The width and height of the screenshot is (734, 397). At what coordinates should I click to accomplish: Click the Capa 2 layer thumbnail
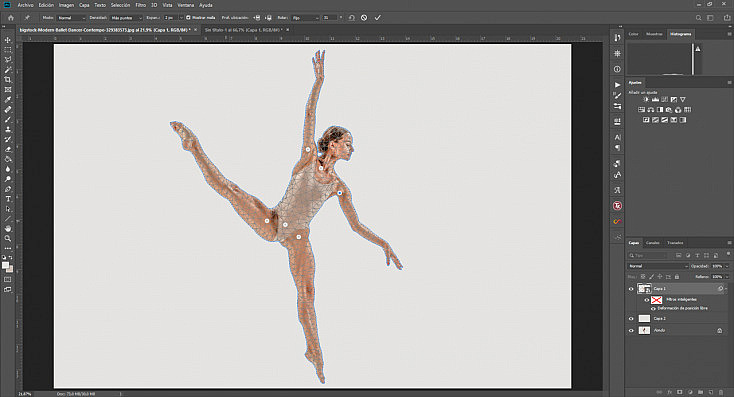coord(645,319)
